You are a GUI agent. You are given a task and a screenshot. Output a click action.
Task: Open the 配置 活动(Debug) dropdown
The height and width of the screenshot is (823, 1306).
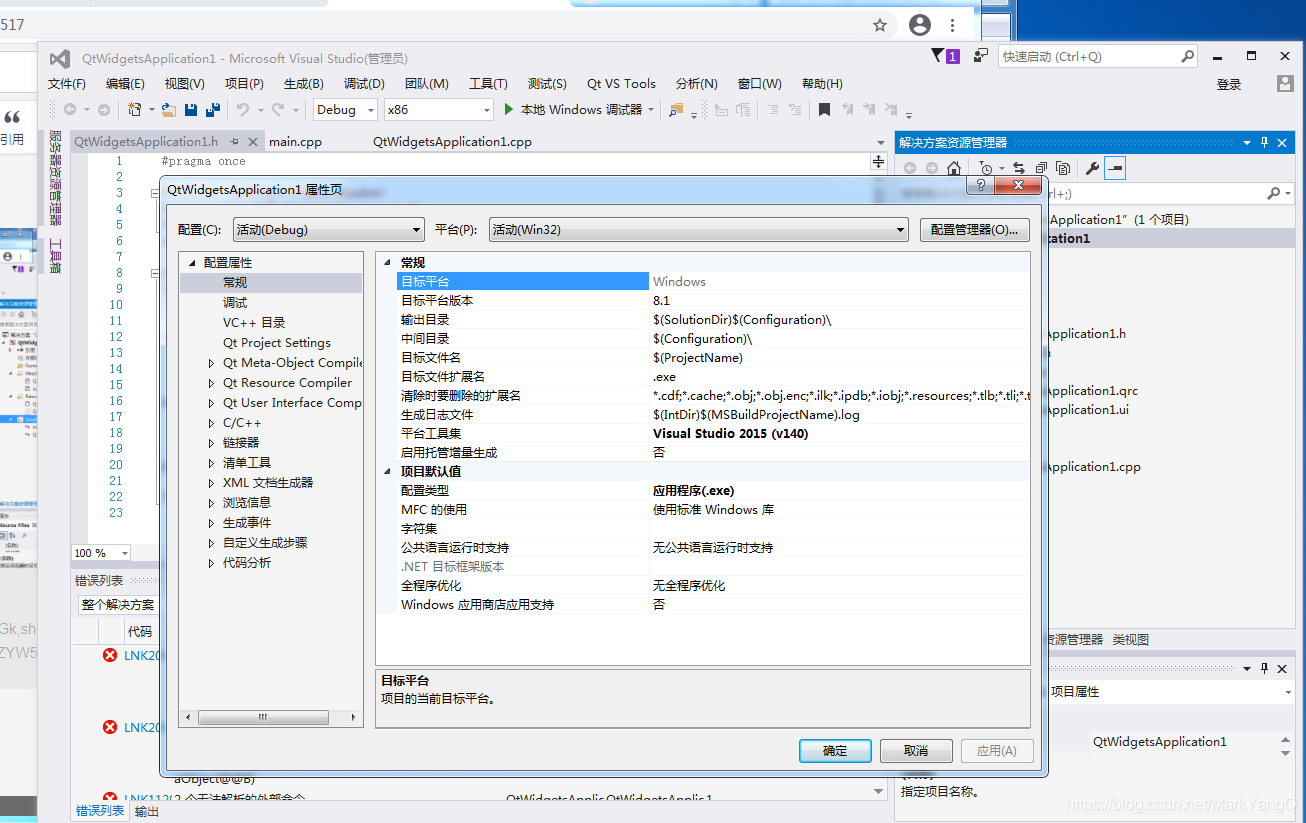tap(328, 230)
